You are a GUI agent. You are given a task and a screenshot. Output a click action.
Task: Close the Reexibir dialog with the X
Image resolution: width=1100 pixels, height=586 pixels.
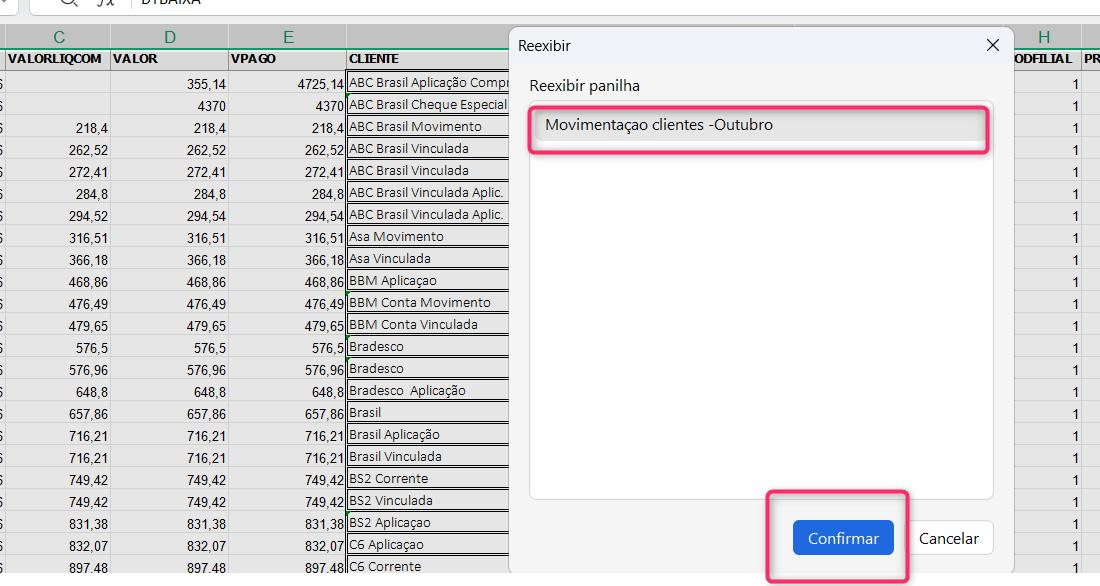[x=993, y=46]
